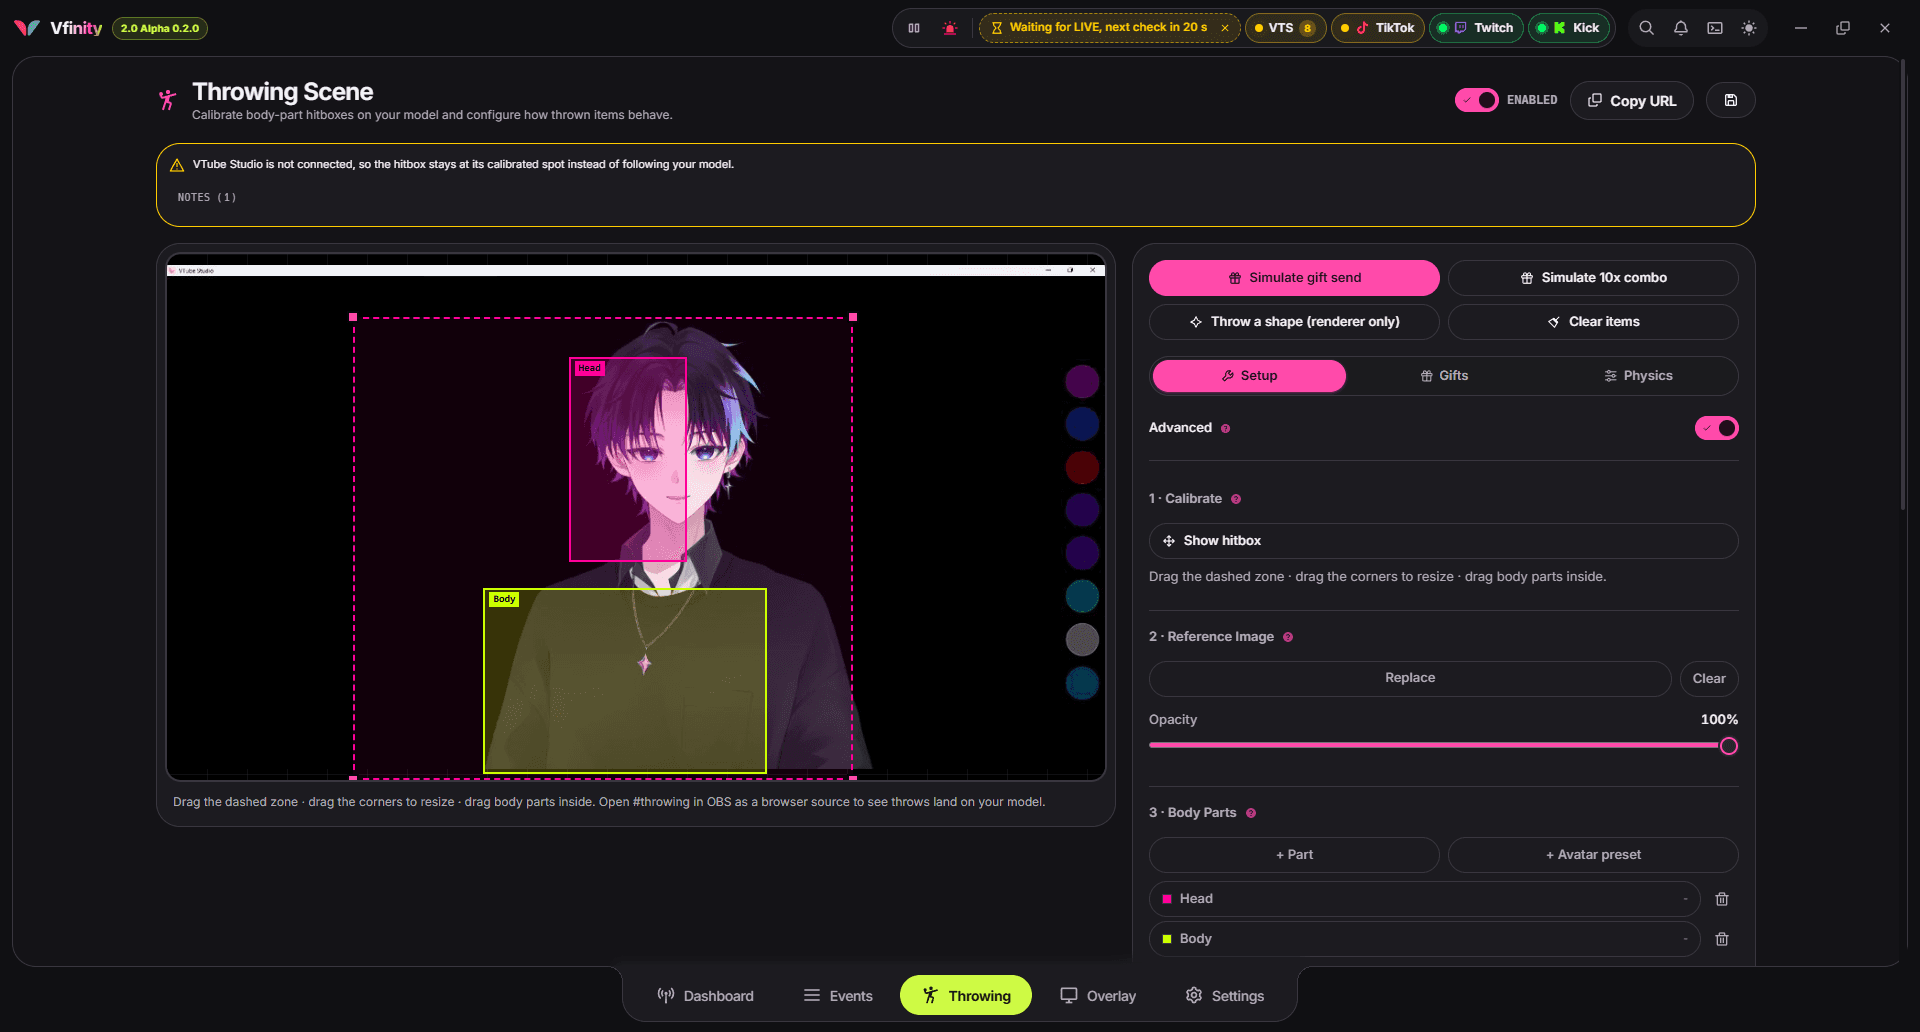Switch to the Gifts tab
This screenshot has width=1920, height=1032.
[1444, 376]
